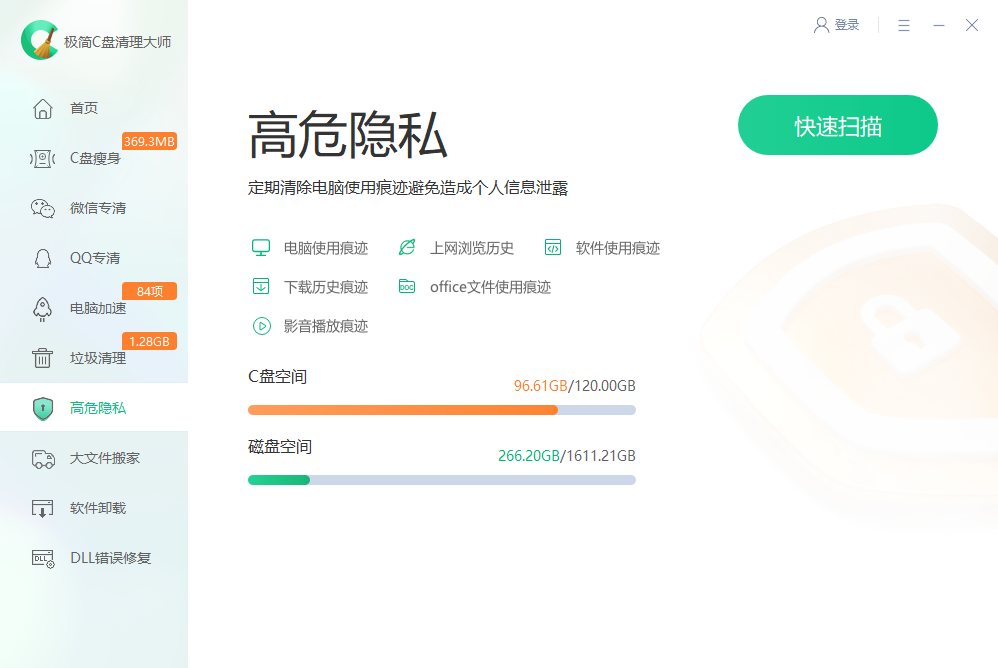Image resolution: width=998 pixels, height=668 pixels.
Task: Open the hamburger menu at top right
Action: pyautogui.click(x=904, y=25)
